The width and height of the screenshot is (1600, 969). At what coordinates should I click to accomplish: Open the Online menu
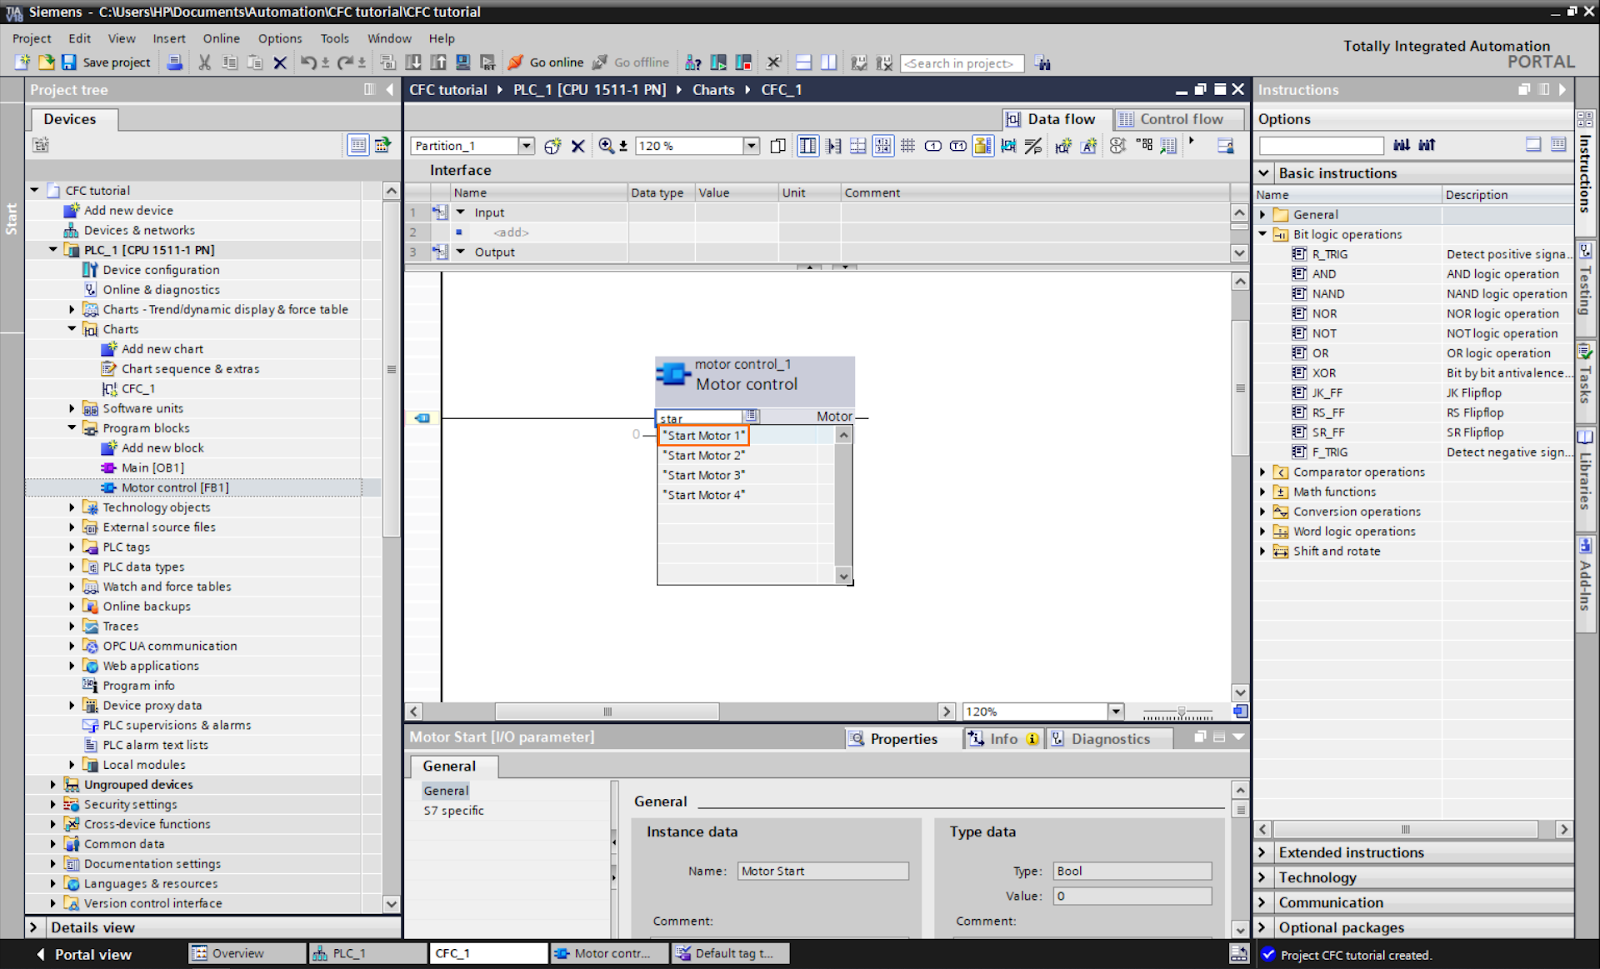[221, 38]
